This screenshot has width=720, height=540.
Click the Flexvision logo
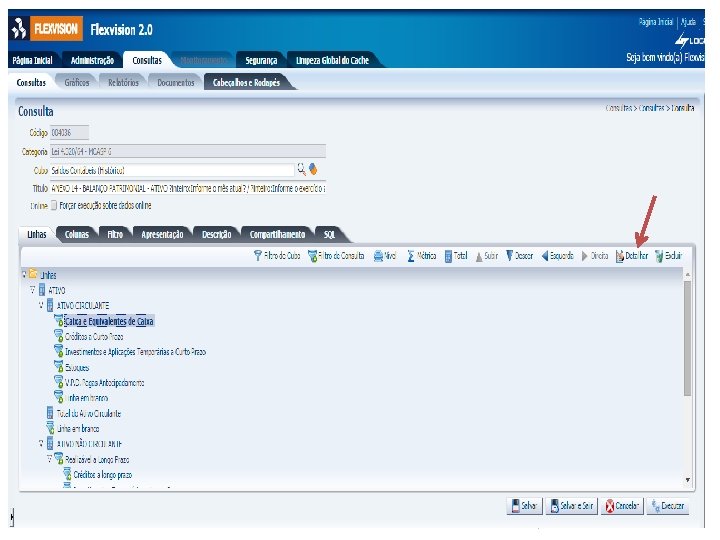[47, 29]
